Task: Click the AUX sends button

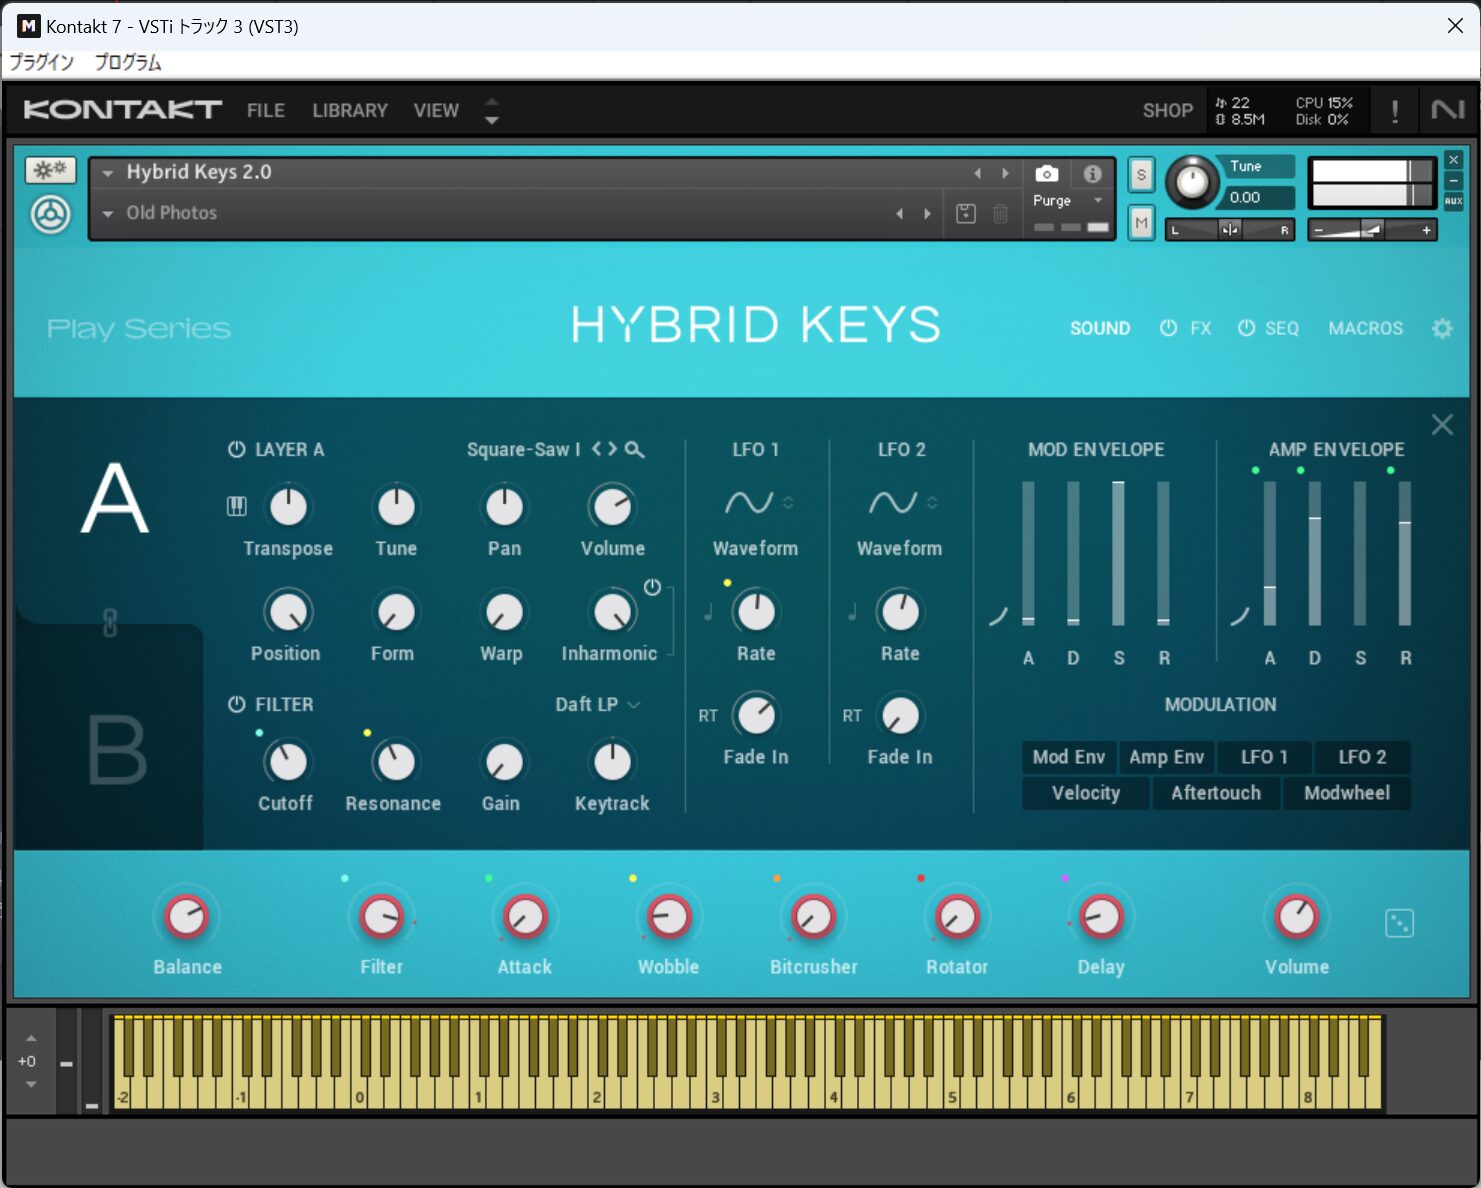Action: pos(1453,201)
